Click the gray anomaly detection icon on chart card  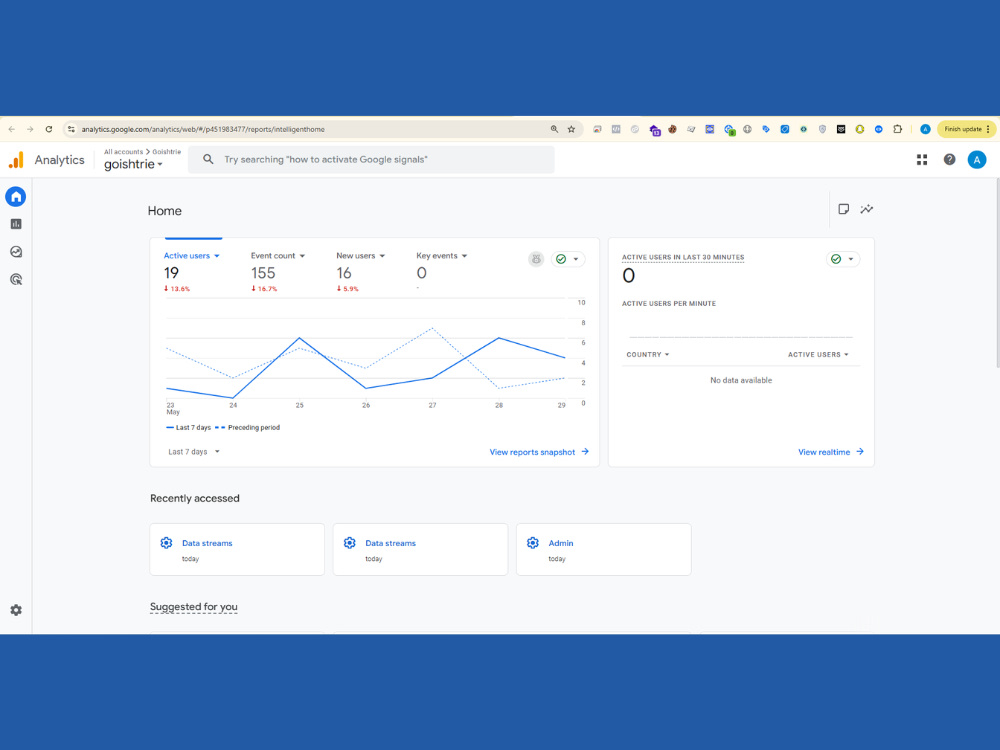(536, 259)
